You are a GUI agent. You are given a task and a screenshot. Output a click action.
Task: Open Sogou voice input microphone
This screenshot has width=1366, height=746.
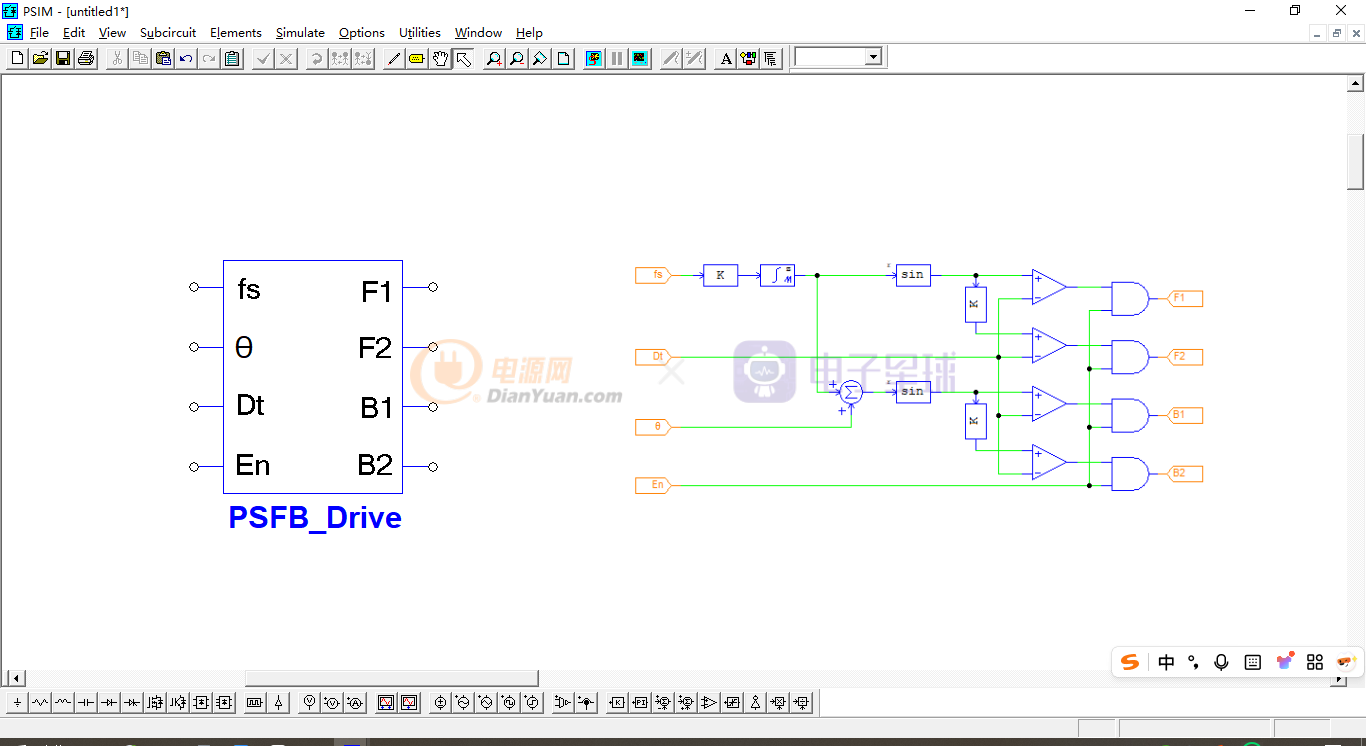[x=1221, y=662]
